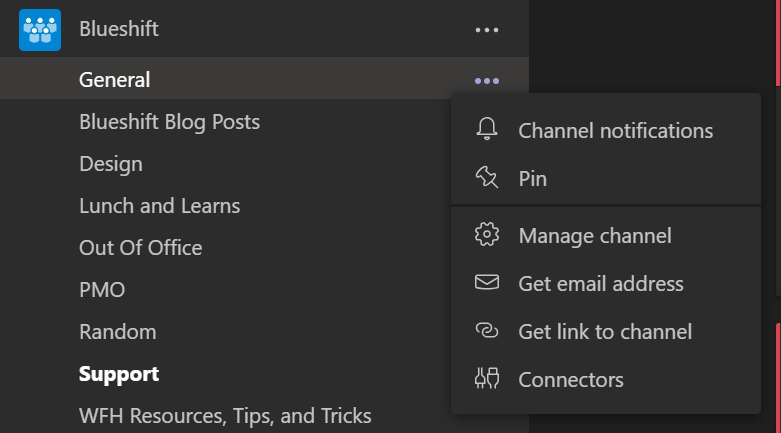Screen dimensions: 781x433
Task: Click the bell icon for channel notifications
Action: point(487,129)
